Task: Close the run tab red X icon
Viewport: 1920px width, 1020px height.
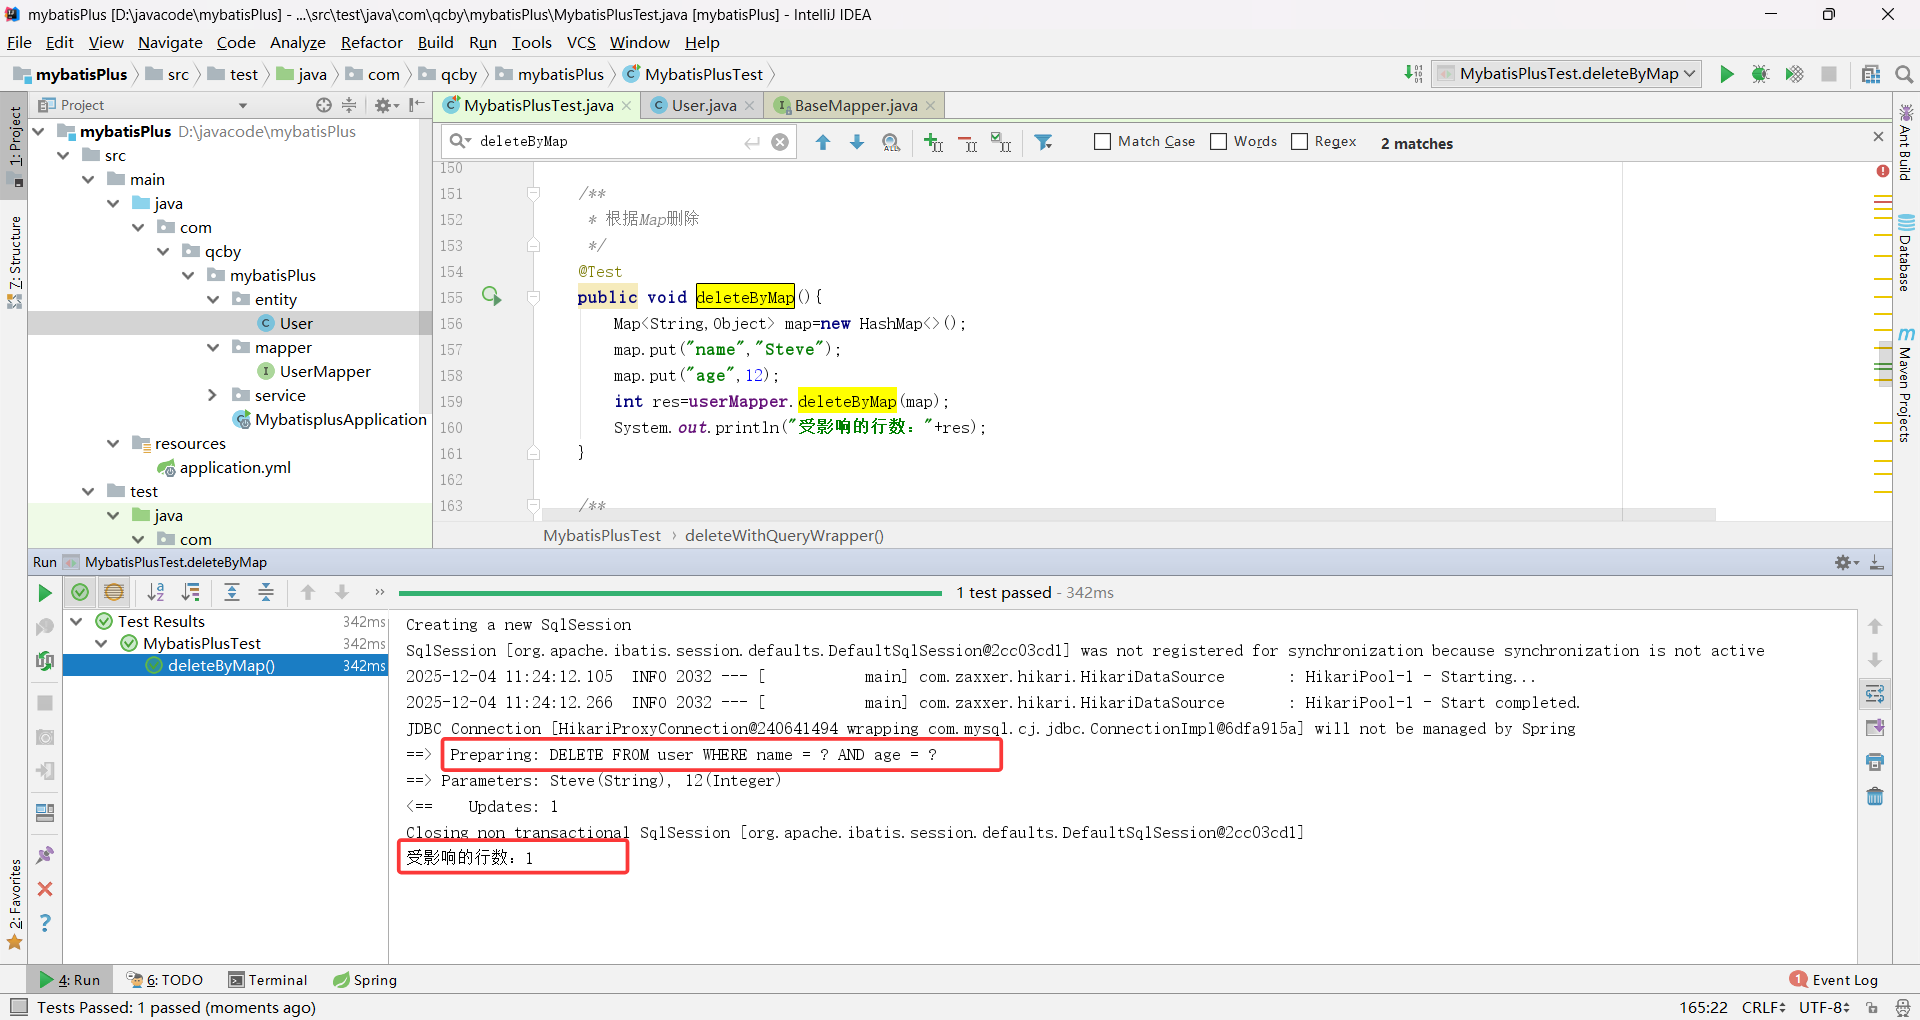Action: (x=45, y=889)
